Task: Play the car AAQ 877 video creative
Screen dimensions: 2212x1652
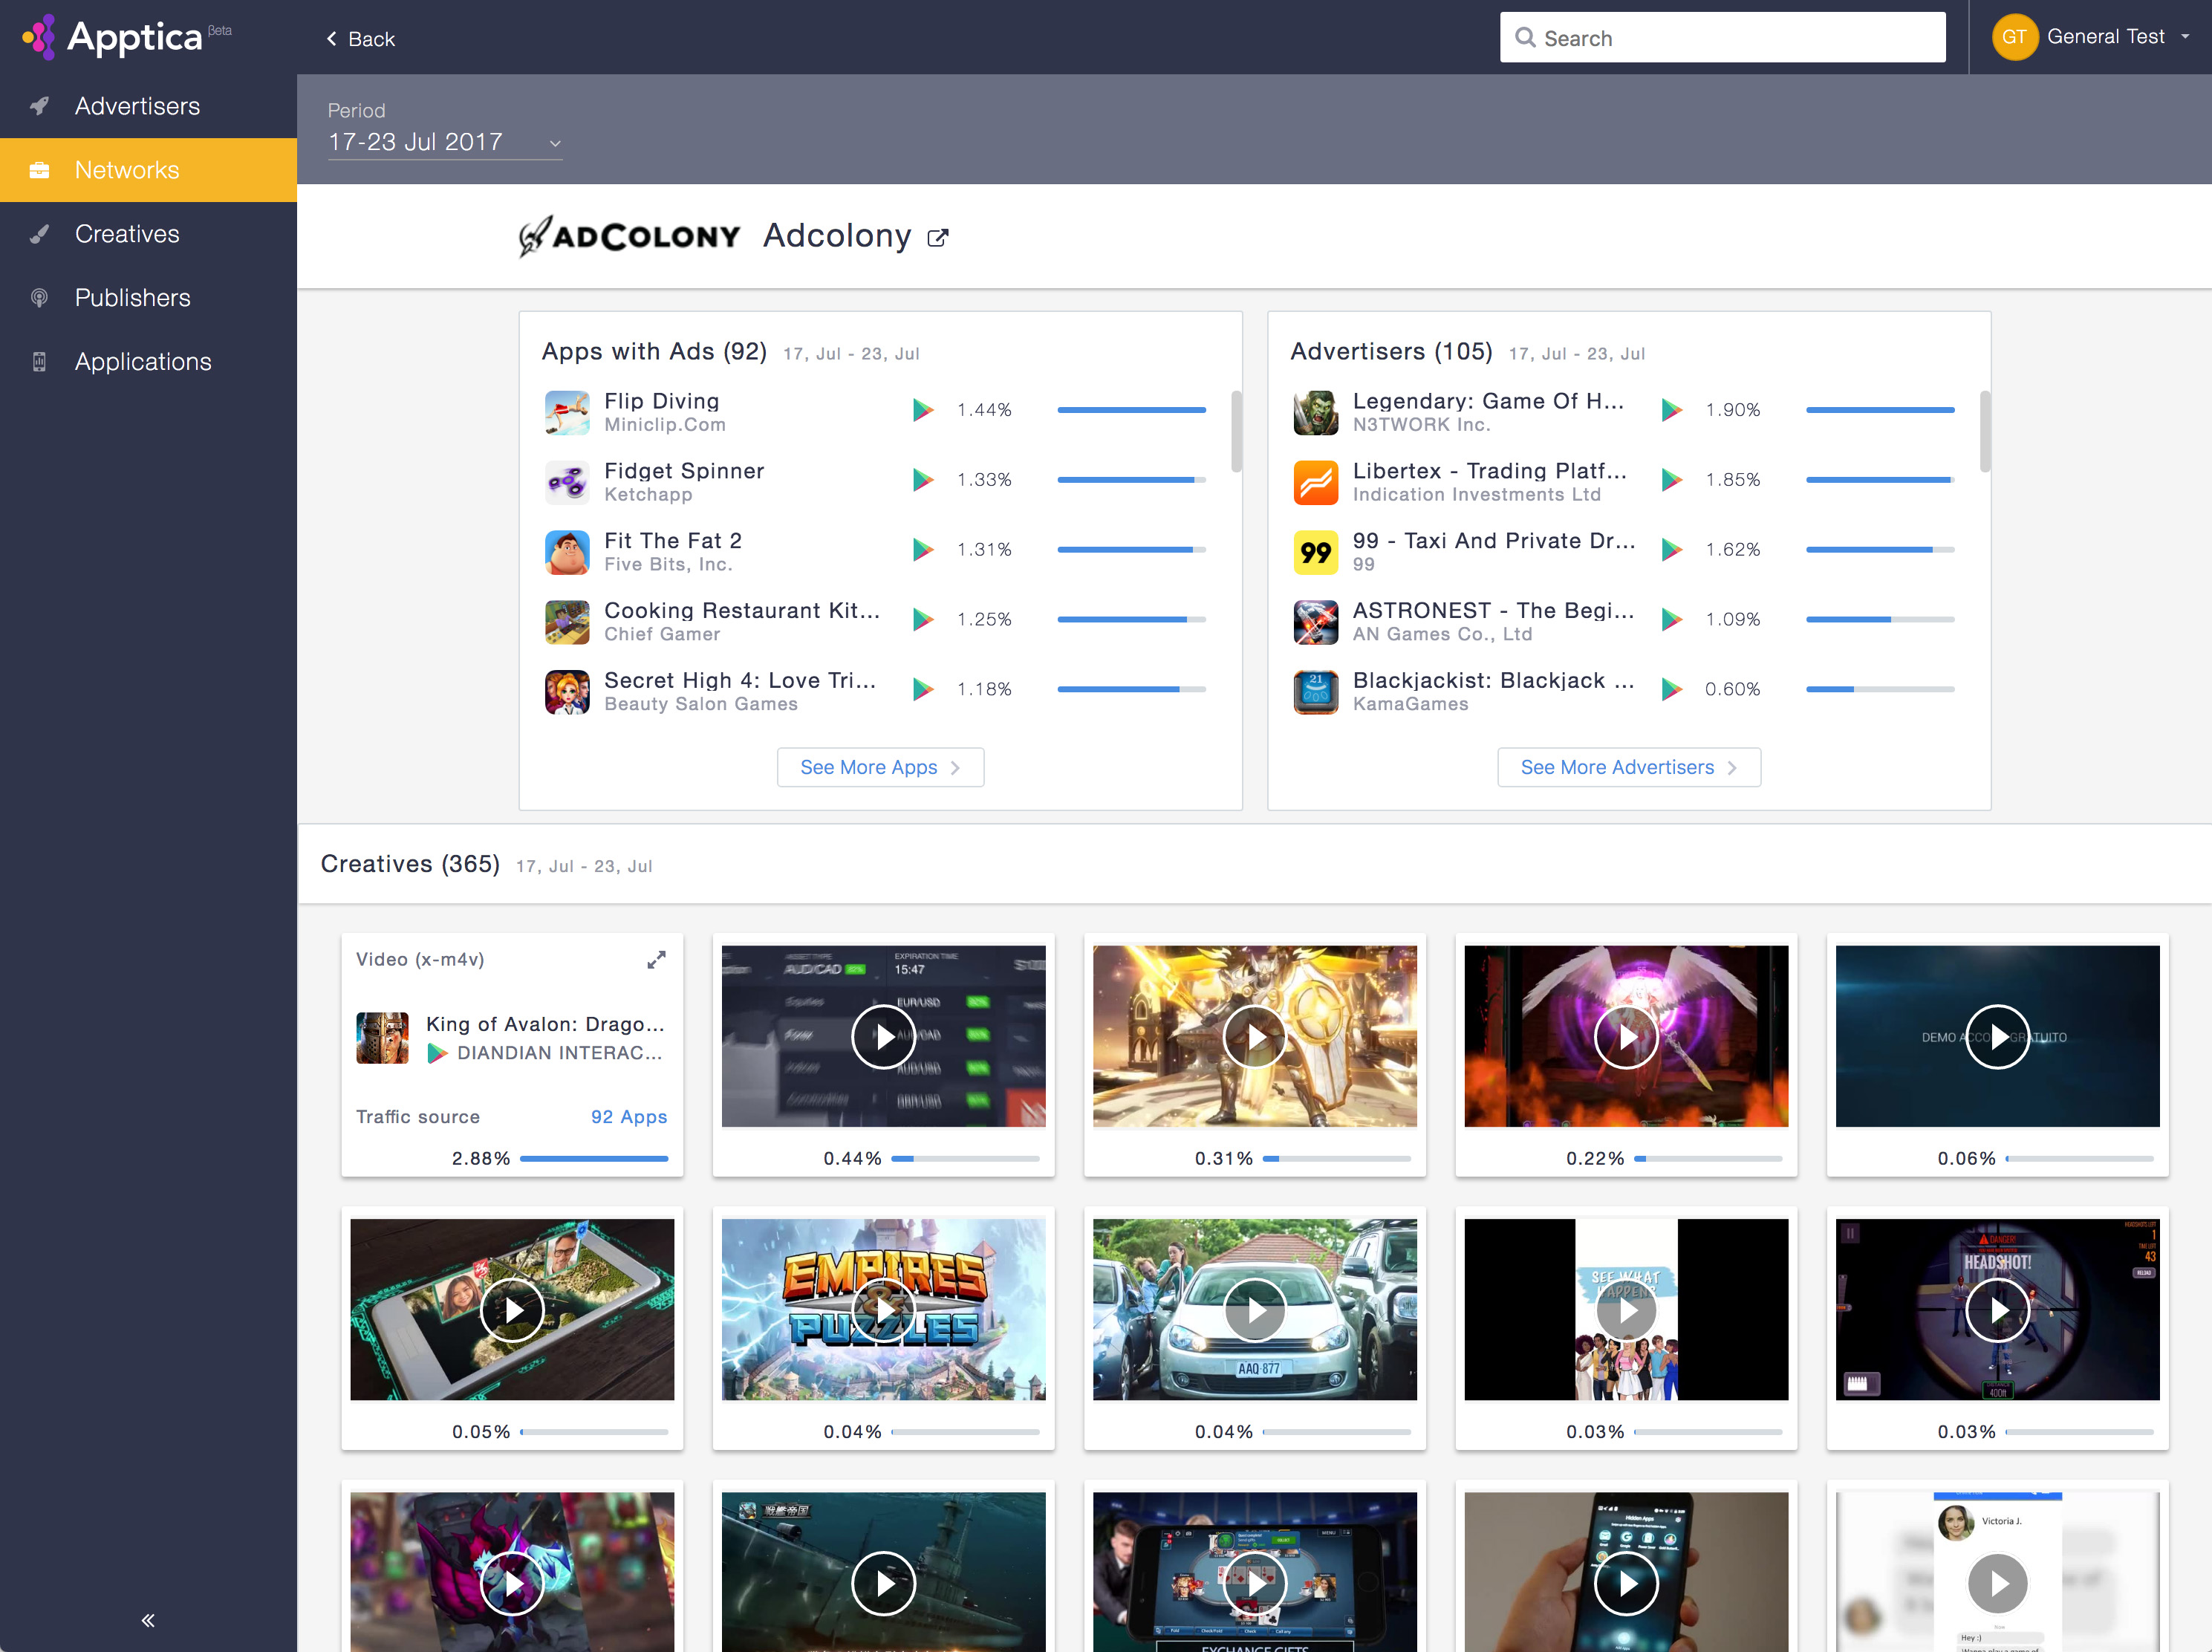Action: click(1254, 1310)
